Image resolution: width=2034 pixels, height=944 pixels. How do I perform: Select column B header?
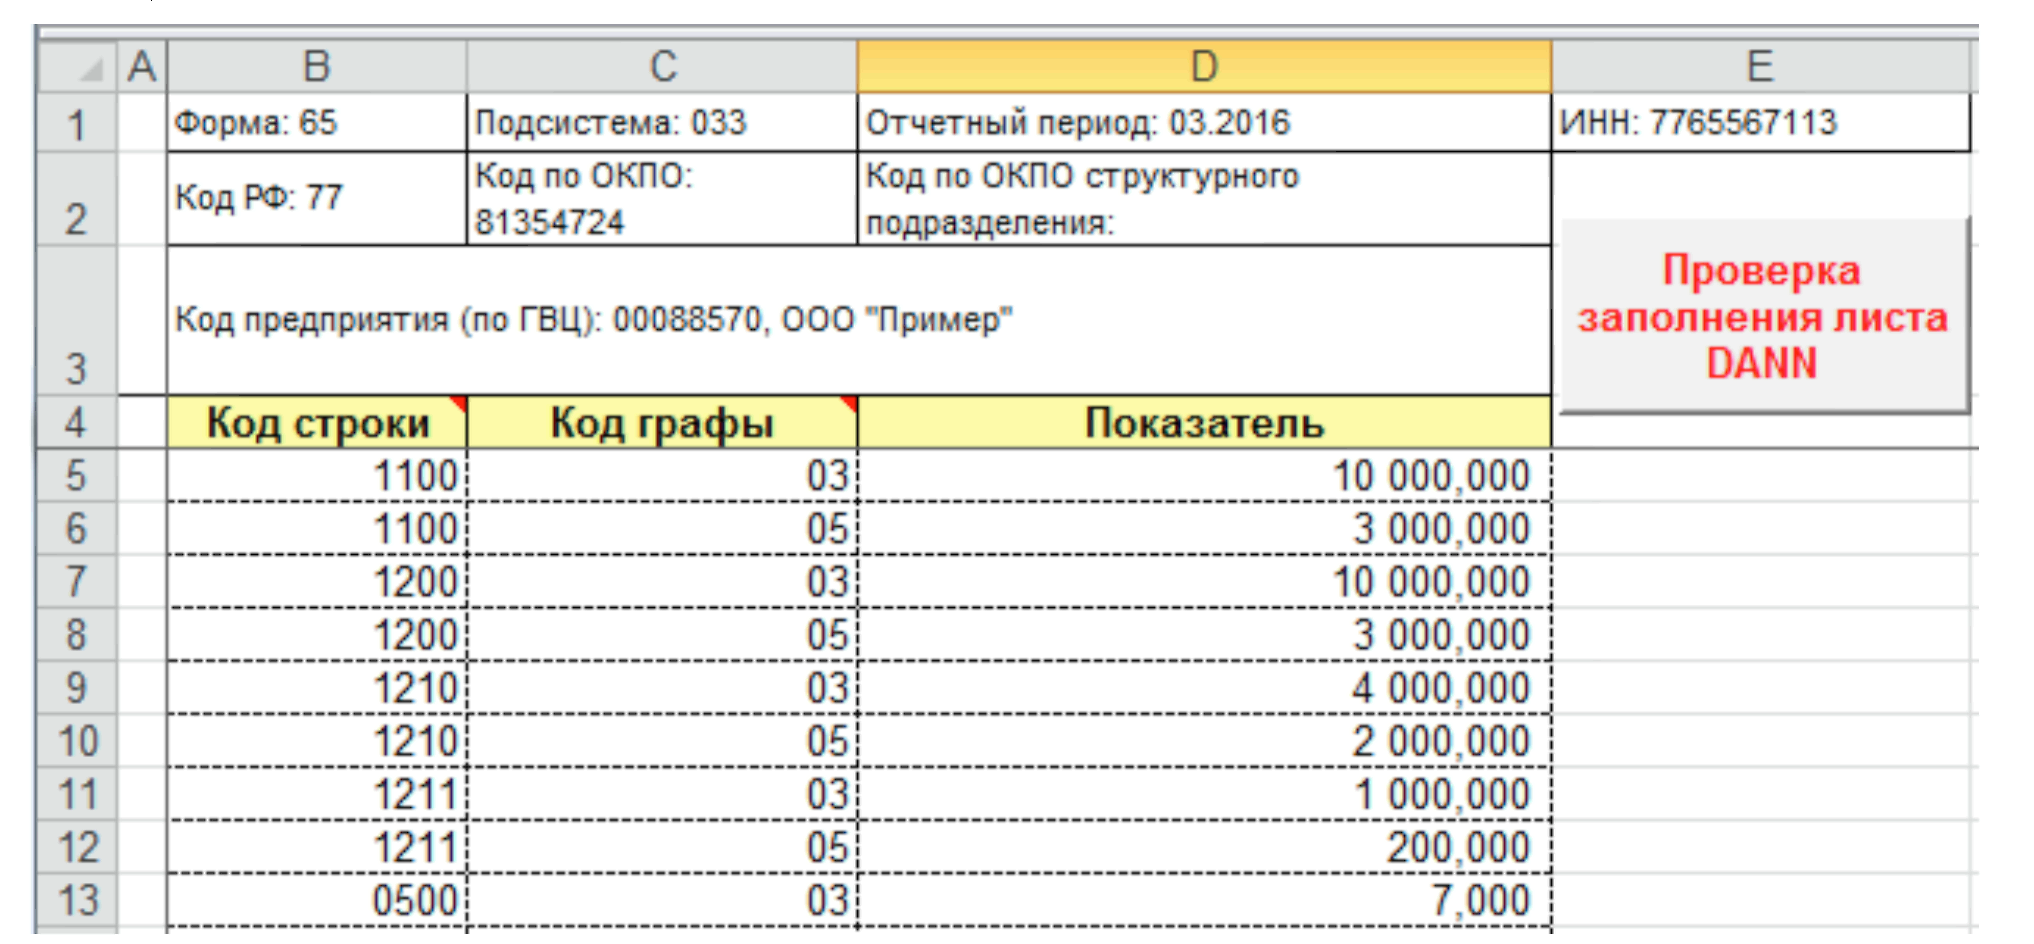[316, 67]
